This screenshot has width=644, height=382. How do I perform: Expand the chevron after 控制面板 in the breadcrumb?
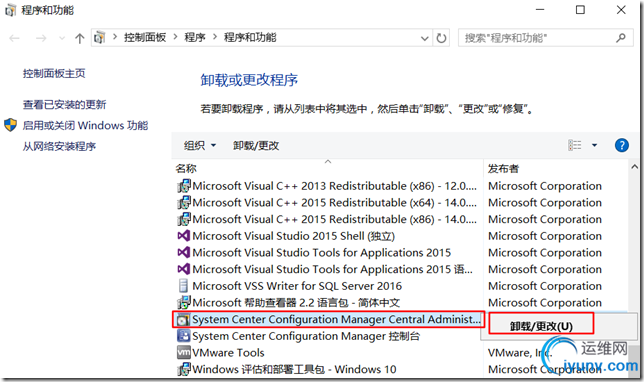click(x=175, y=37)
